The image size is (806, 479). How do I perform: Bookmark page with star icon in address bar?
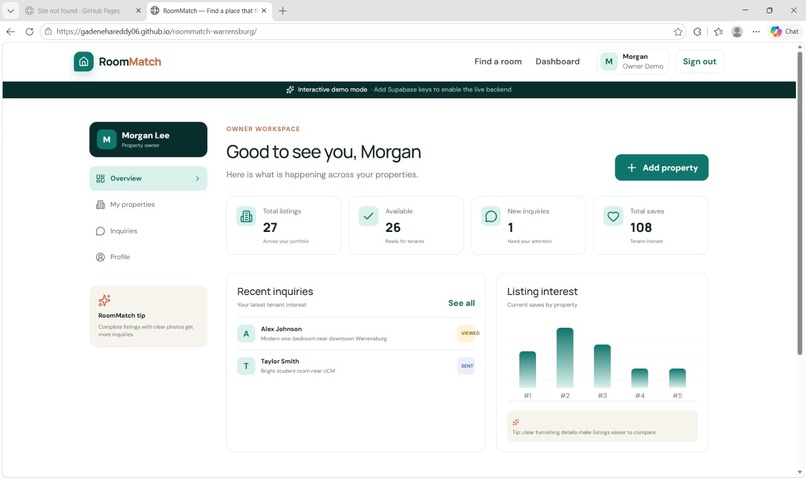click(x=678, y=32)
